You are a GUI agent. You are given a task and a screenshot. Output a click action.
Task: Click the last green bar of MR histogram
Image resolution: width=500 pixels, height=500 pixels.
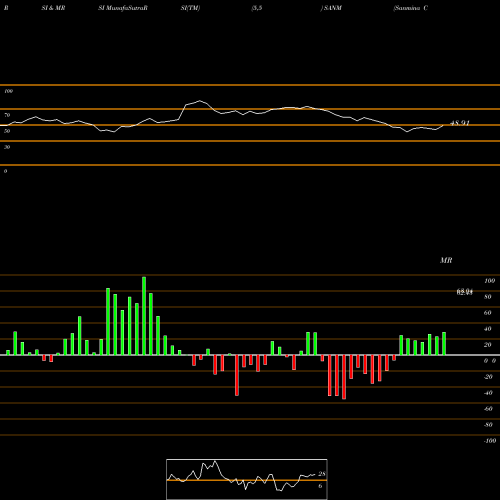[x=444, y=343]
